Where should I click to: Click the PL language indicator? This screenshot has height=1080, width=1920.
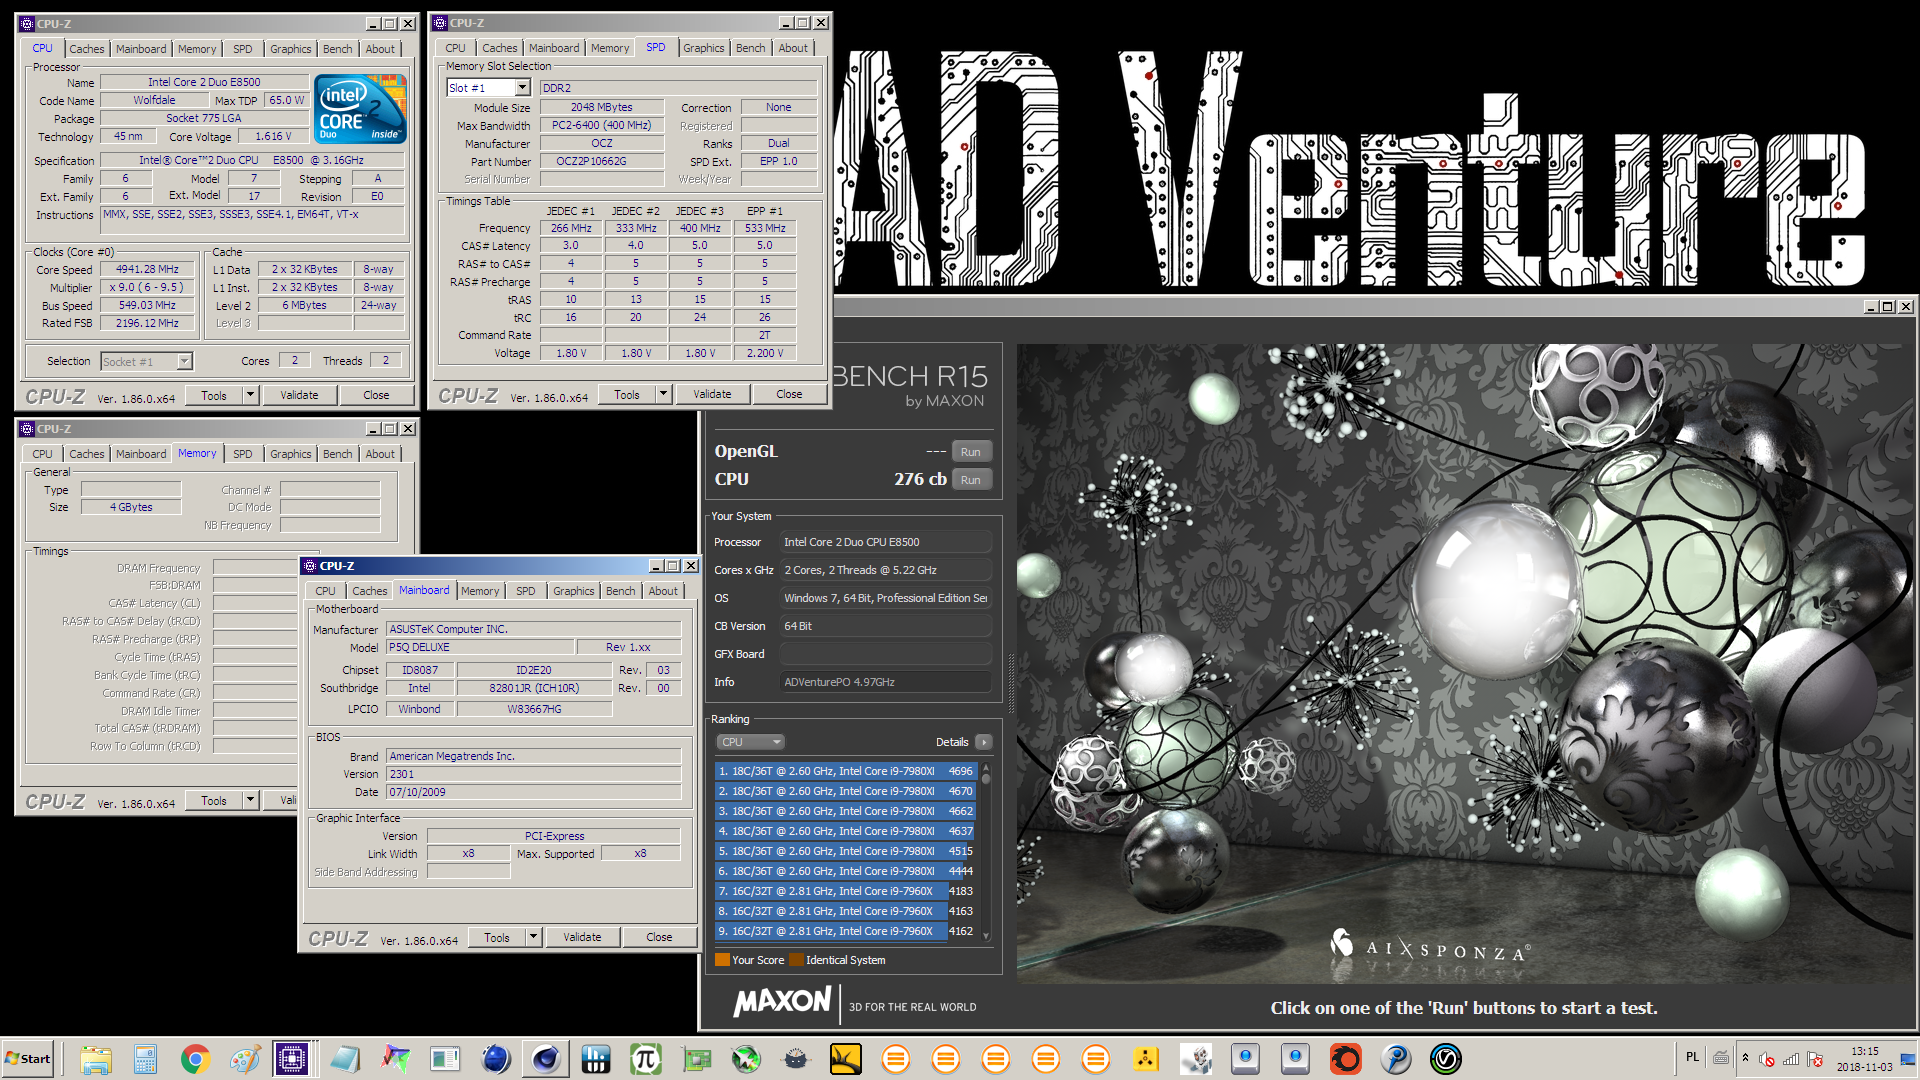point(1692,1057)
